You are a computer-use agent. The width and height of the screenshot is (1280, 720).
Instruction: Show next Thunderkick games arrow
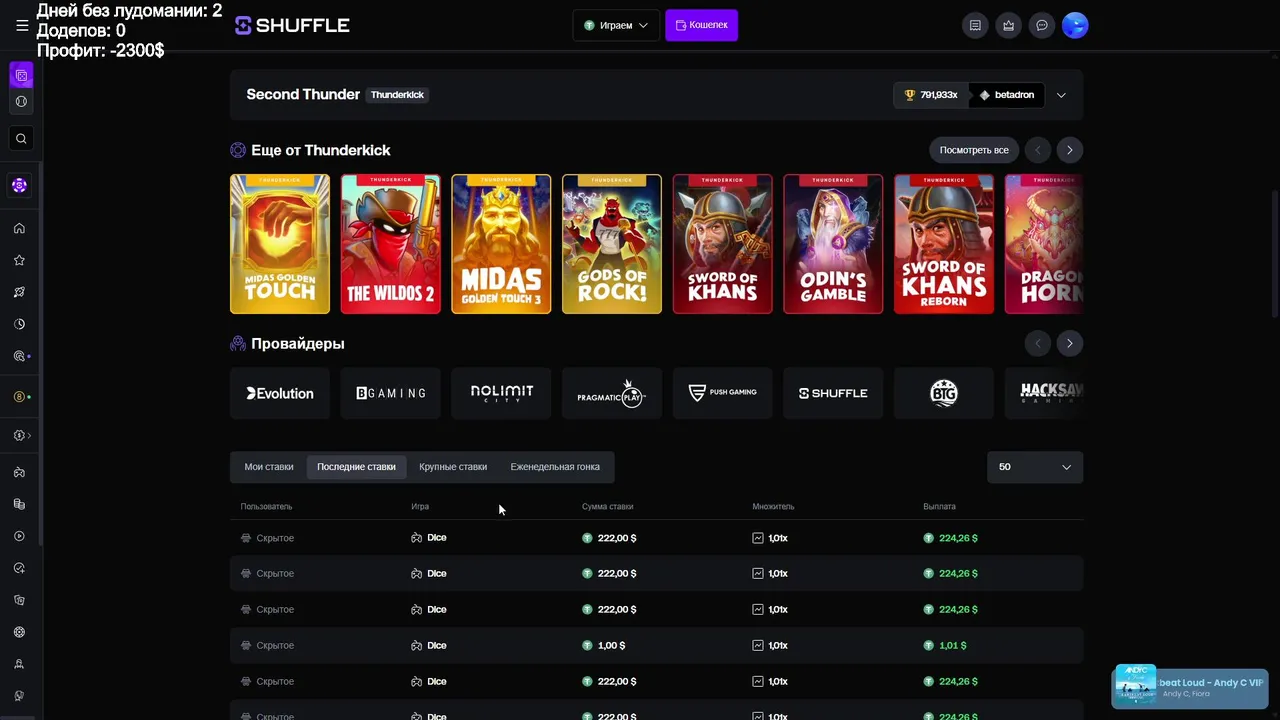tap(1069, 150)
